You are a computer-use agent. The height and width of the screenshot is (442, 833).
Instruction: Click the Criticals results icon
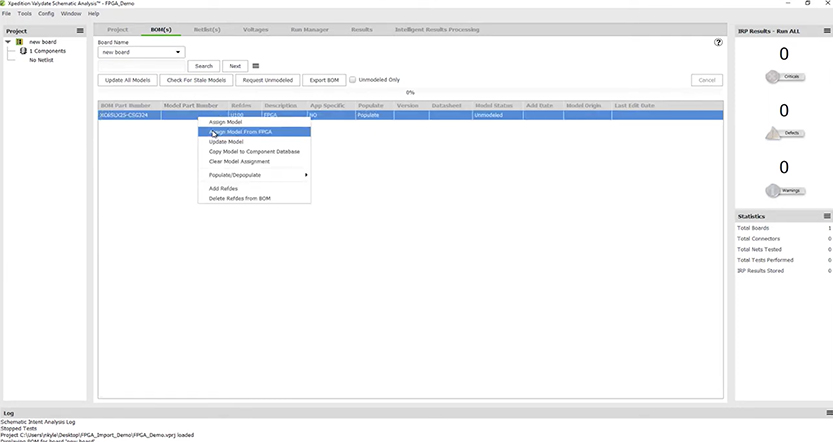pos(772,77)
